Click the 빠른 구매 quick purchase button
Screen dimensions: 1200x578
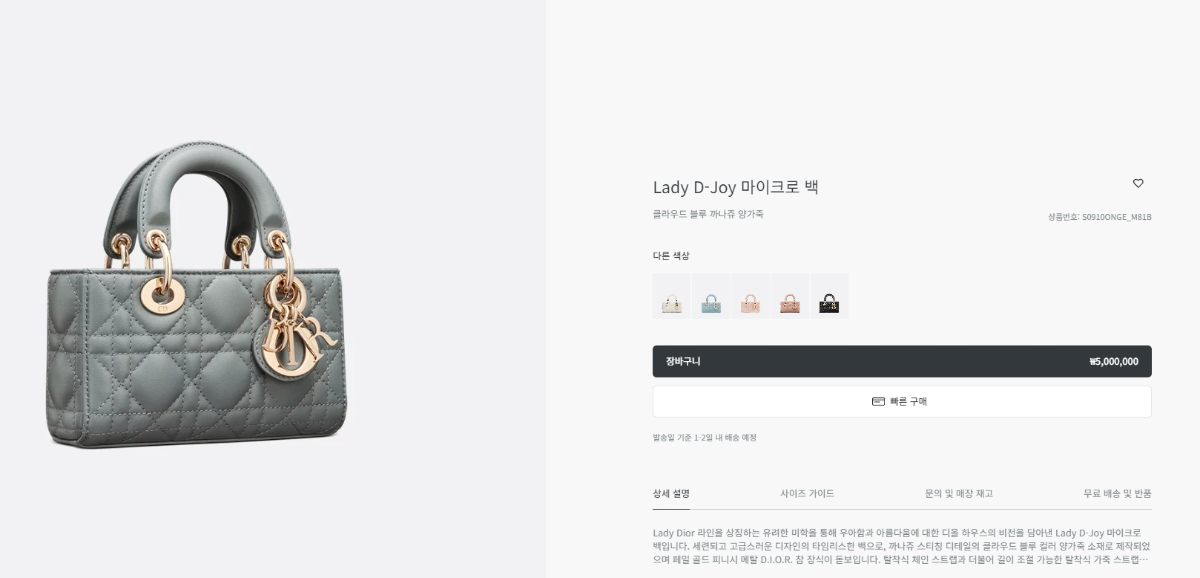coord(902,401)
